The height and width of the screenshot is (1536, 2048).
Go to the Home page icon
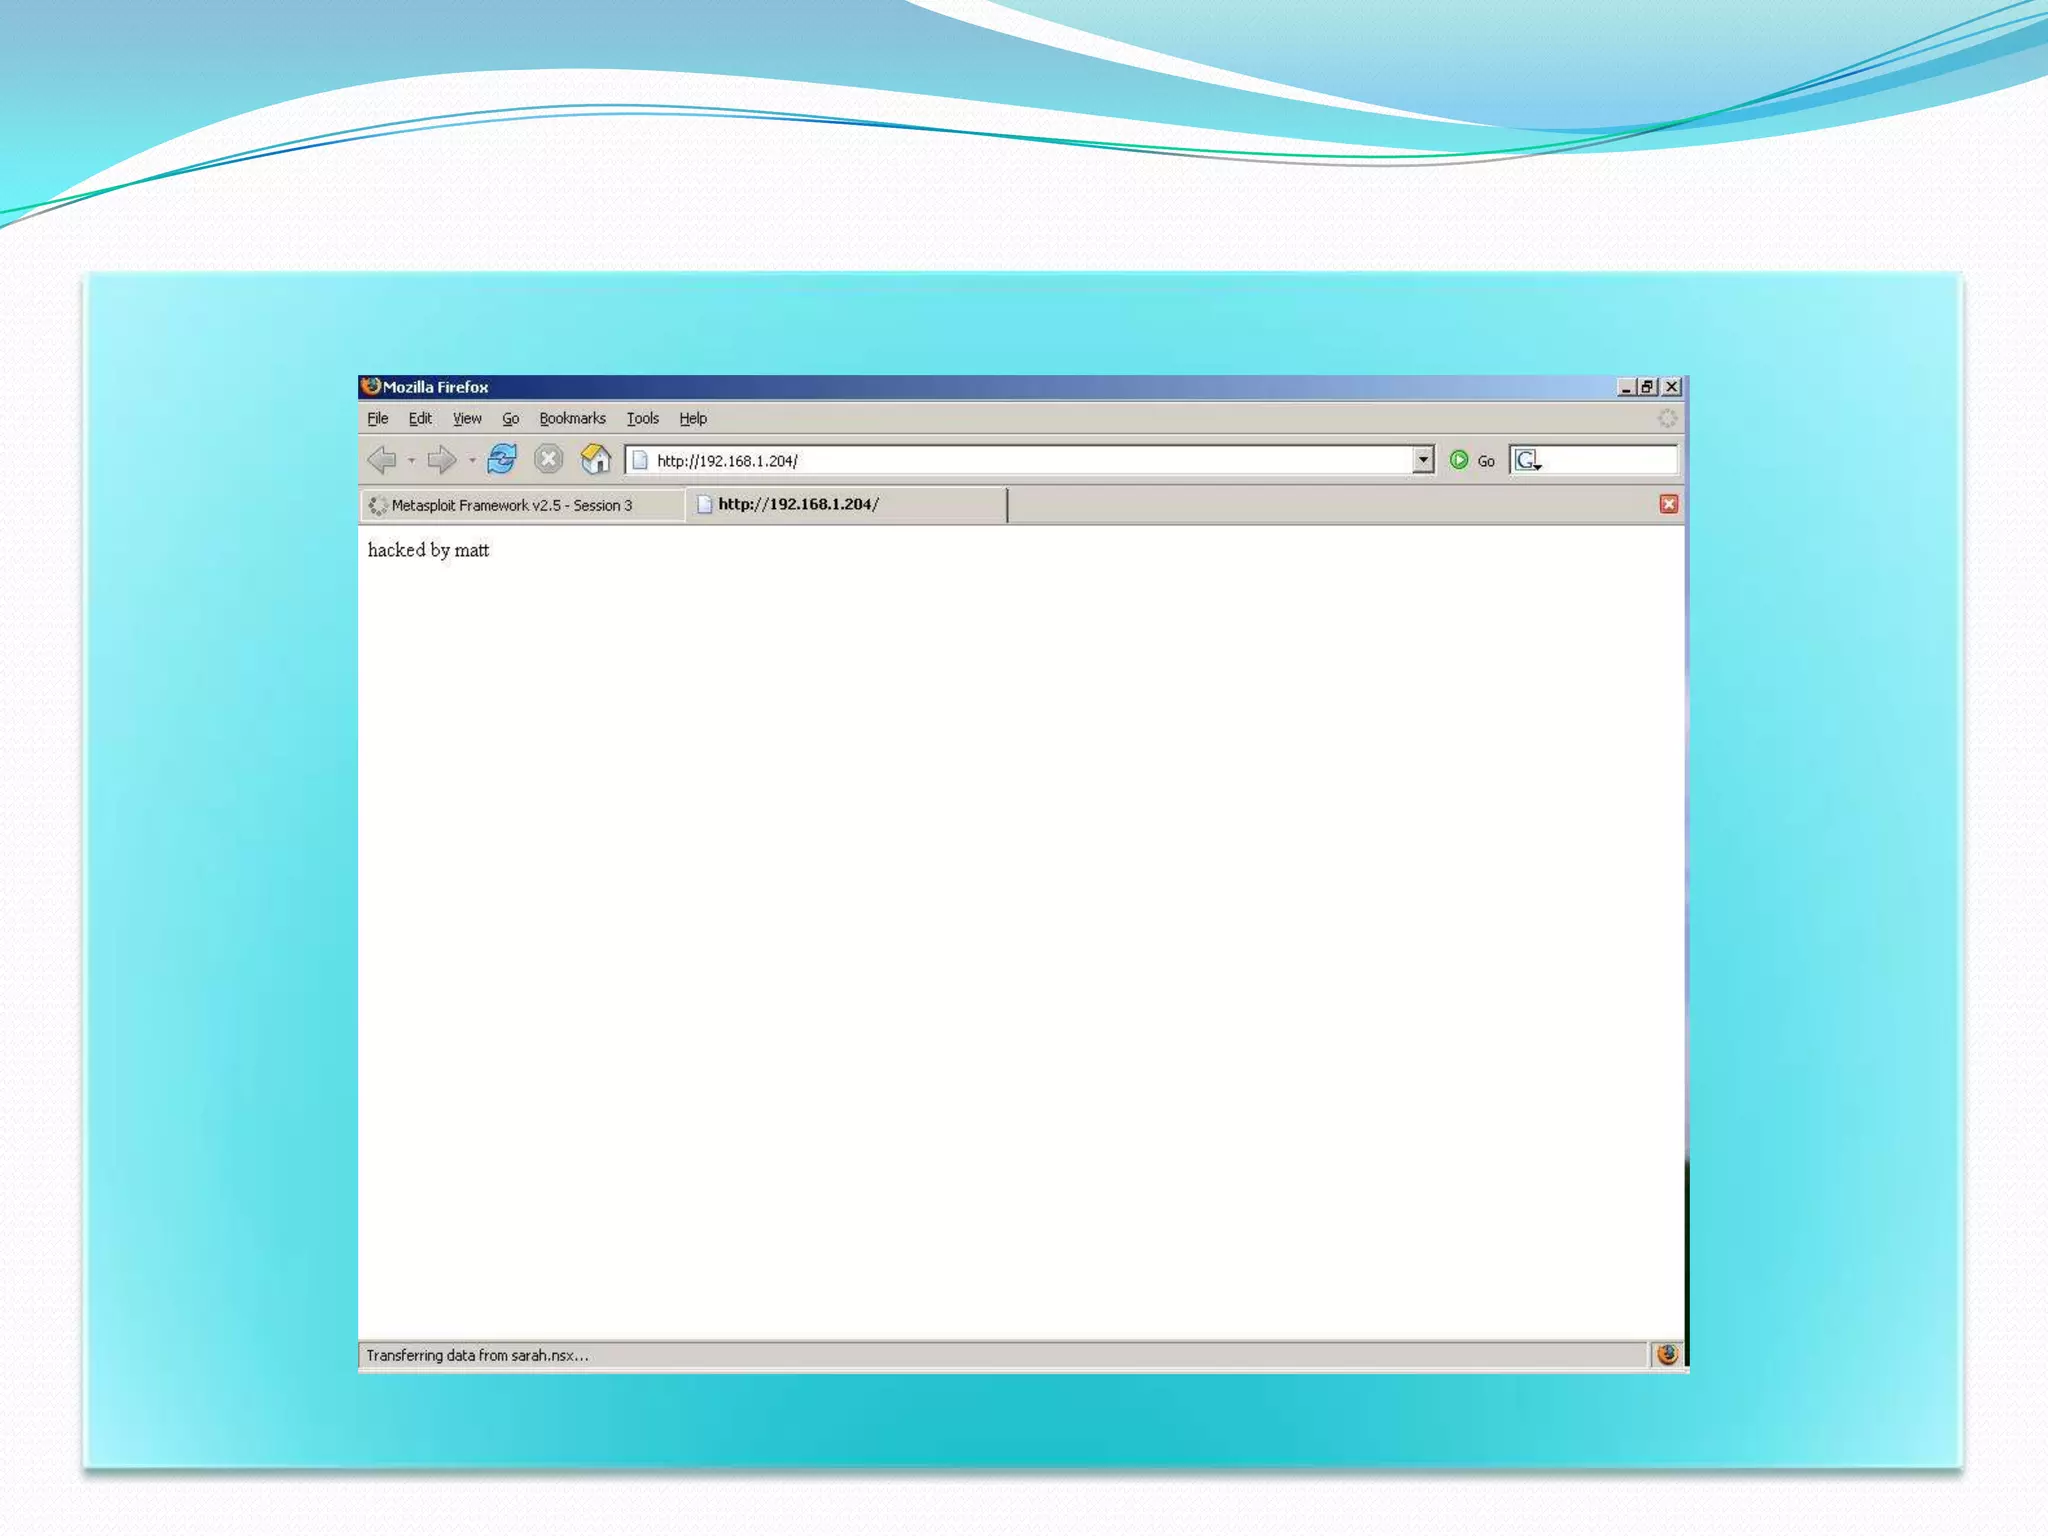[596, 459]
